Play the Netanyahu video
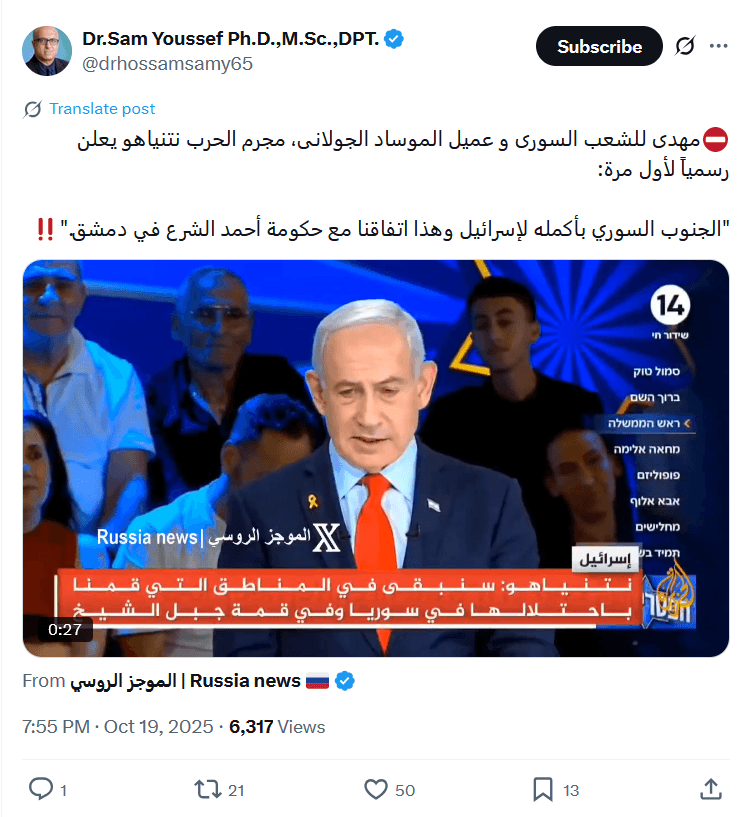 pyautogui.click(x=376, y=458)
